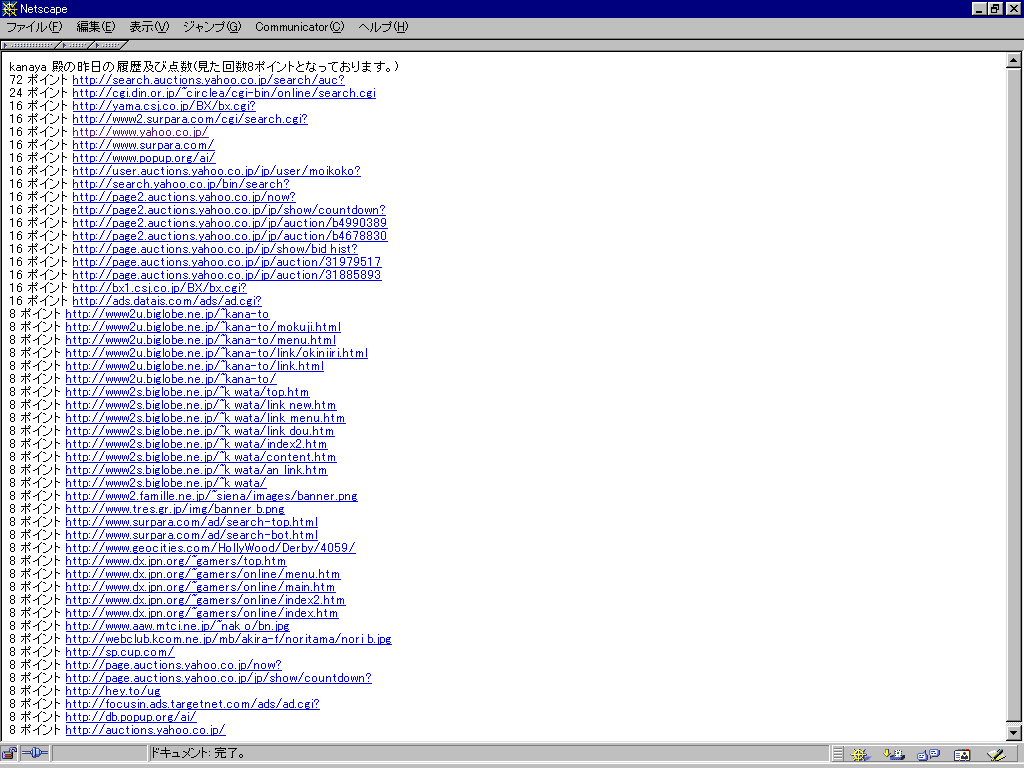Image resolution: width=1024 pixels, height=768 pixels.
Task: Click the http://hey.to/ug link
Action: [113, 692]
